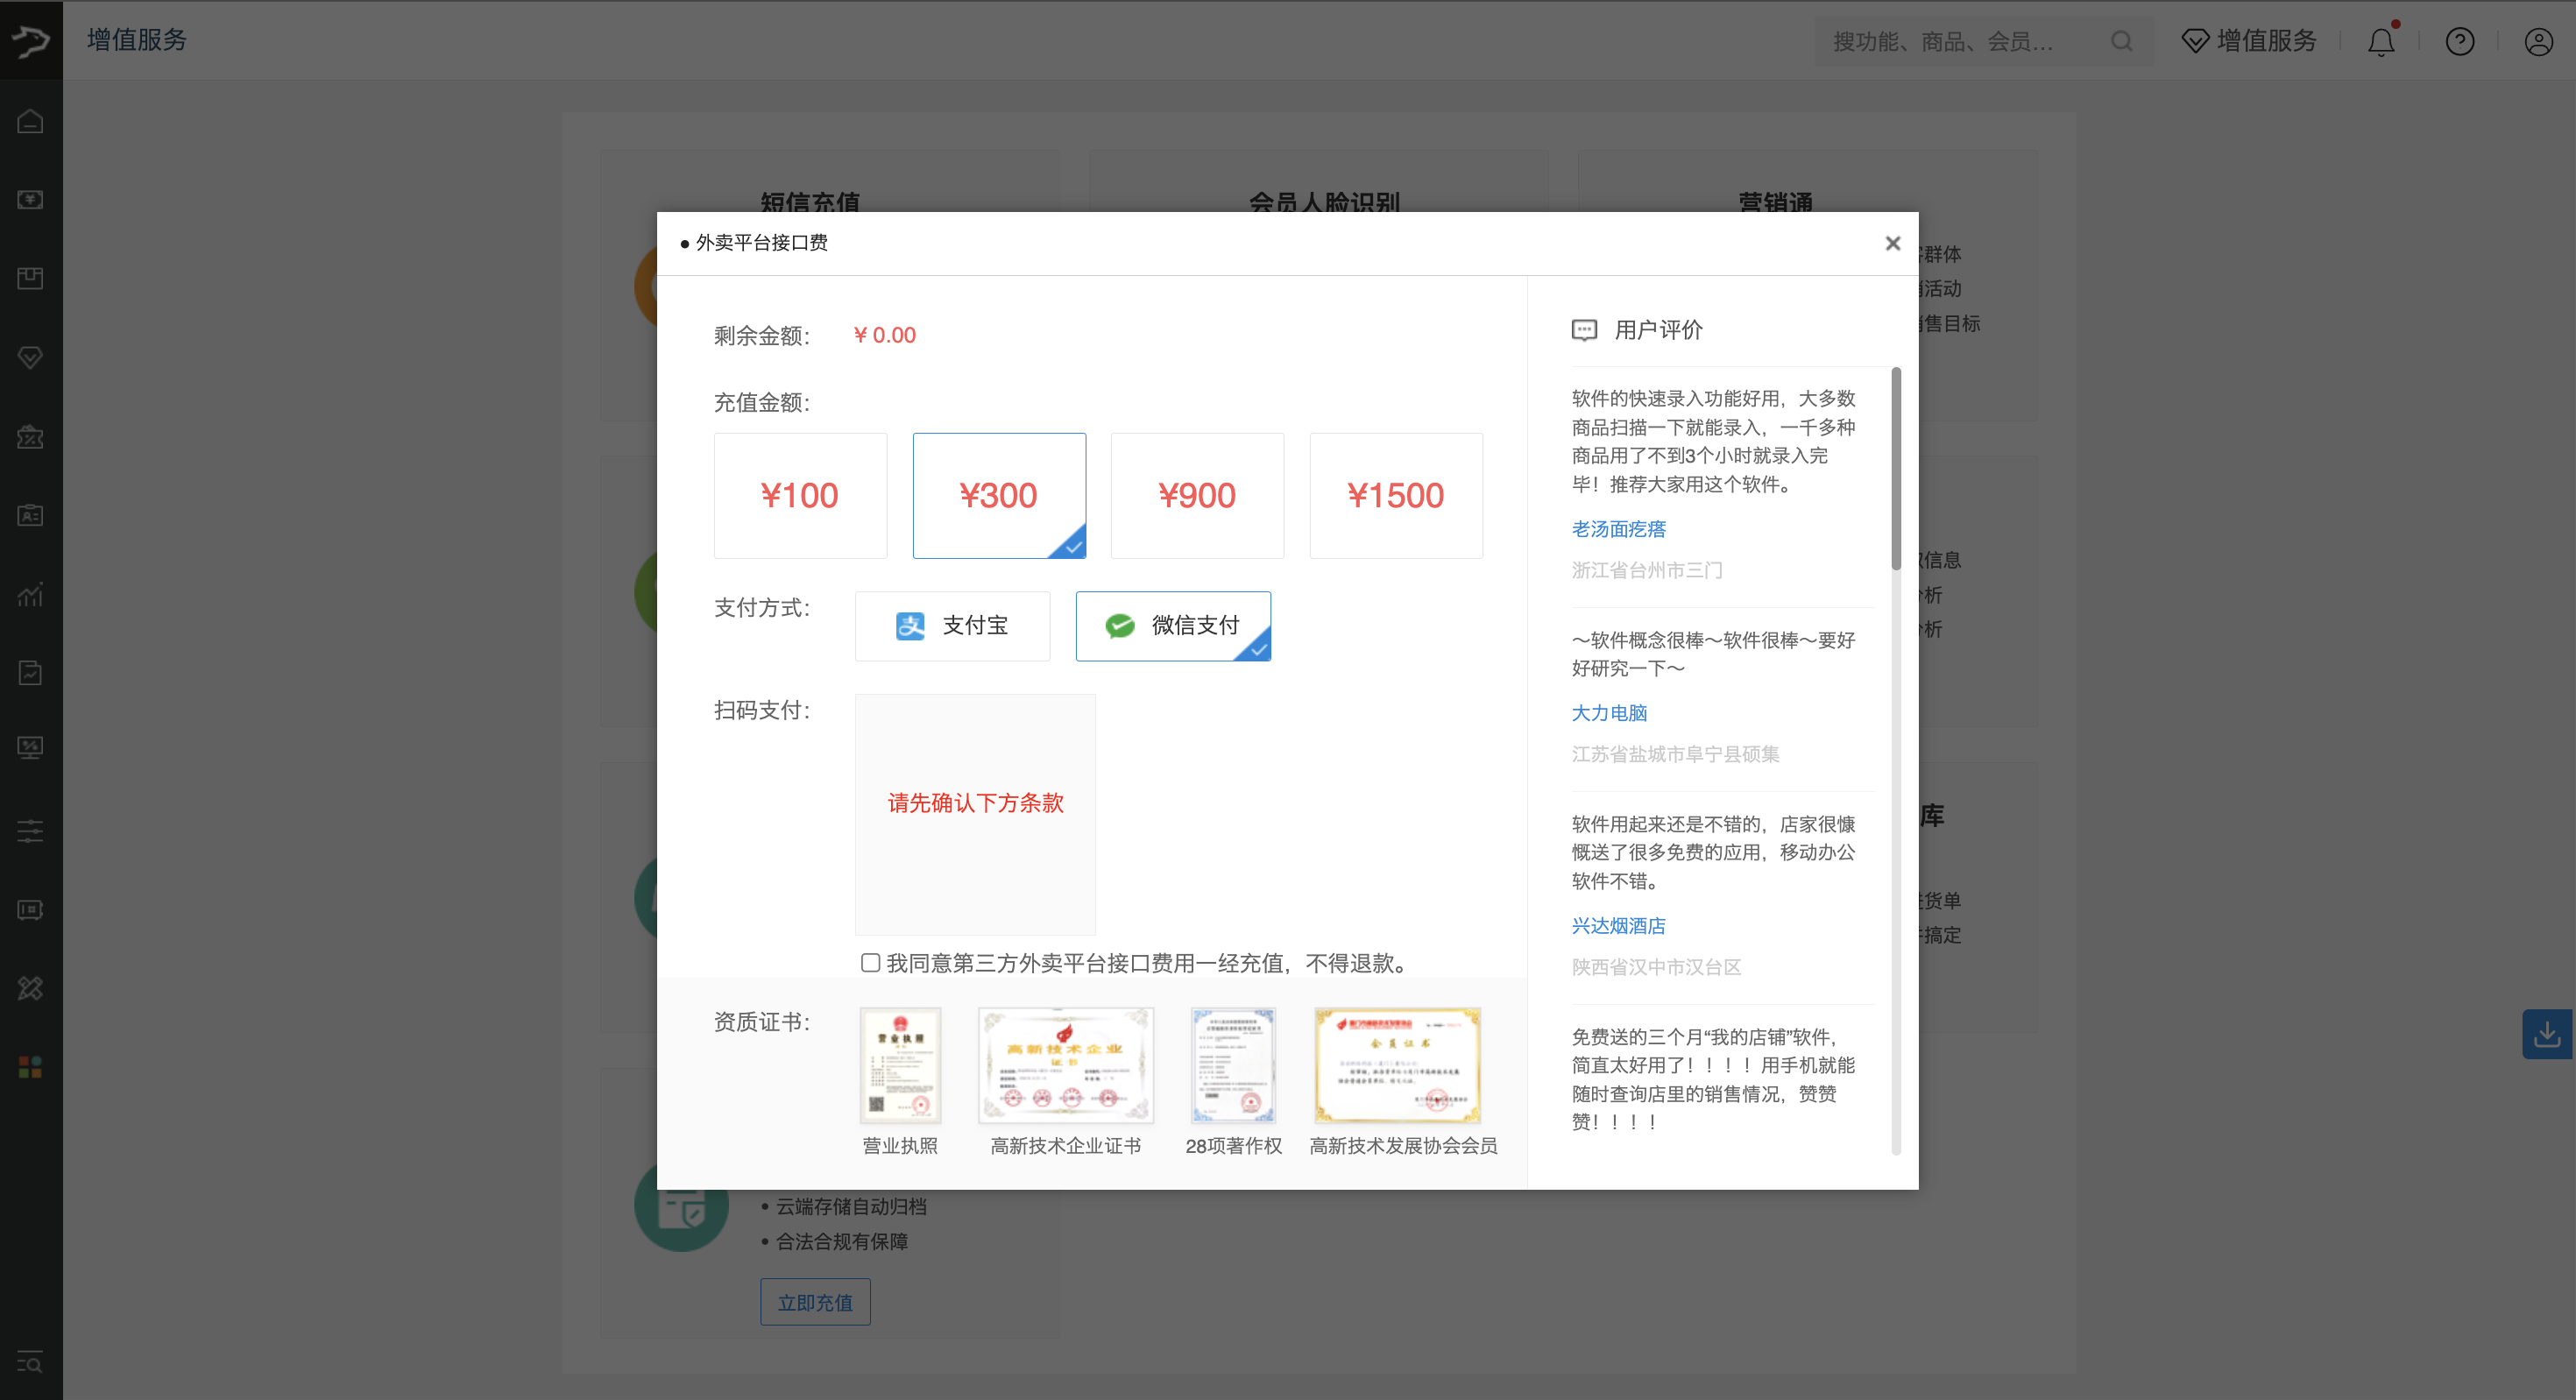2576x1400 pixels.
Task: Choose 支付宝 as payment method
Action: tap(952, 625)
